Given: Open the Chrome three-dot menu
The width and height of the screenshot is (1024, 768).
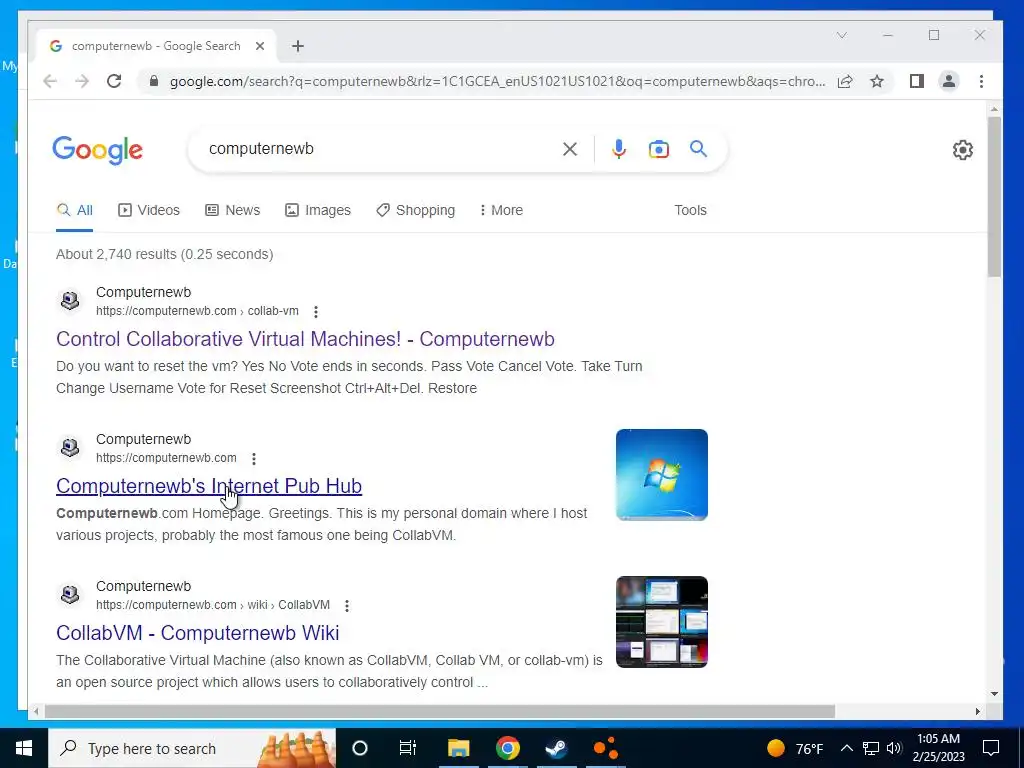Looking at the screenshot, I should [982, 81].
